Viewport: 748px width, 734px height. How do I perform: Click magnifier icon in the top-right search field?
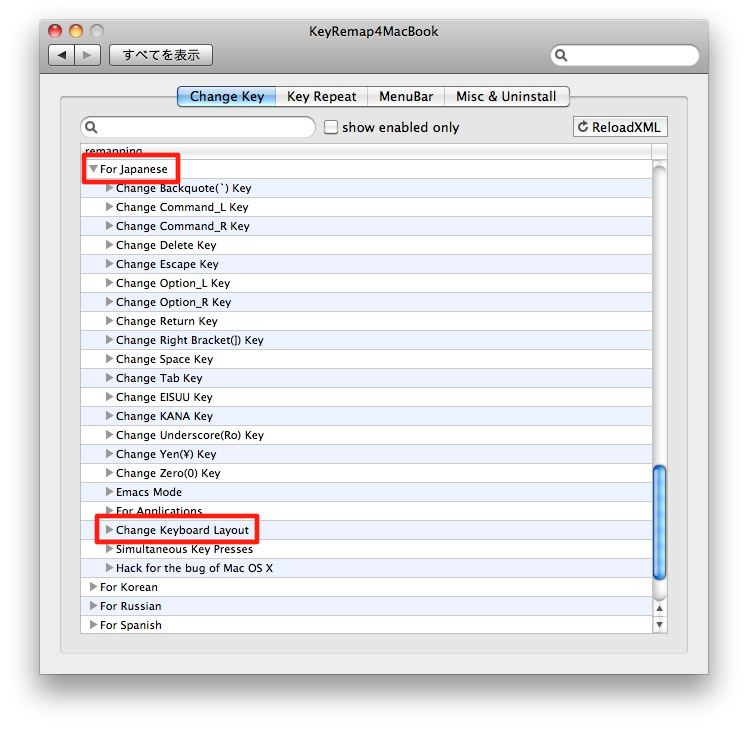point(562,56)
